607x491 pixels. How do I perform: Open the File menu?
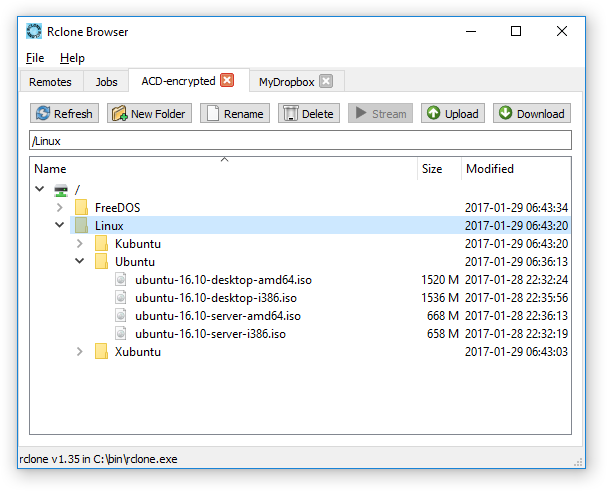pyautogui.click(x=35, y=58)
